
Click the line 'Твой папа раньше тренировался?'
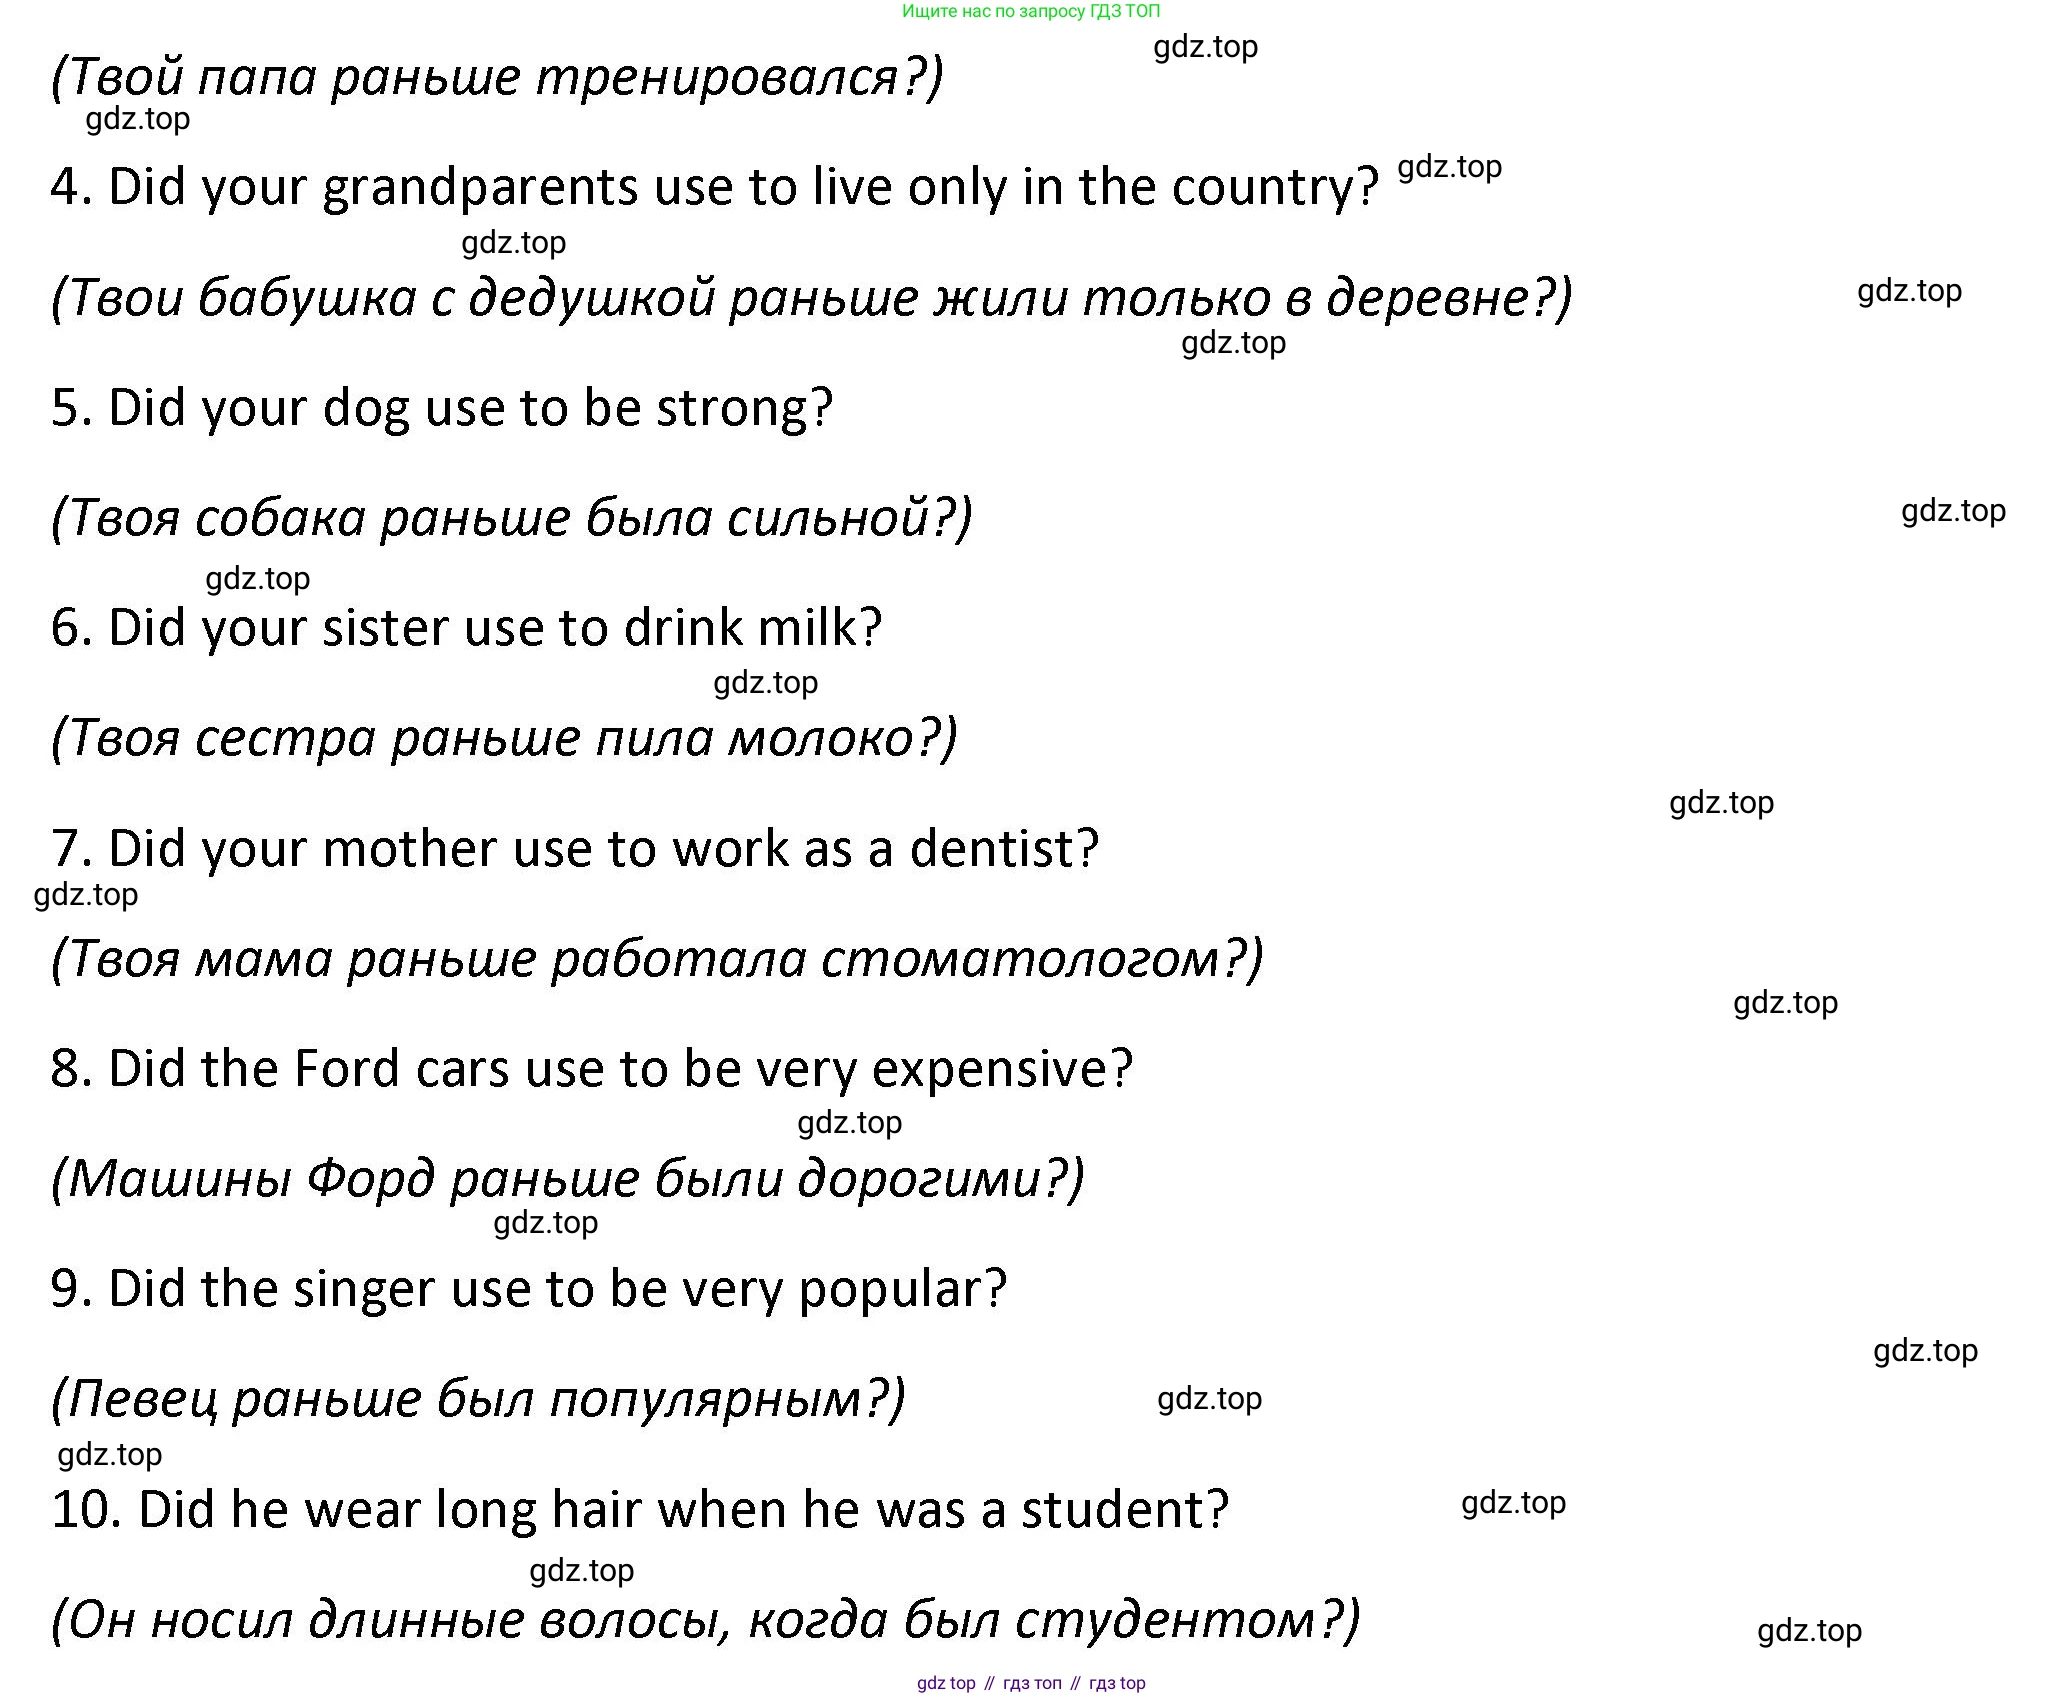click(496, 76)
